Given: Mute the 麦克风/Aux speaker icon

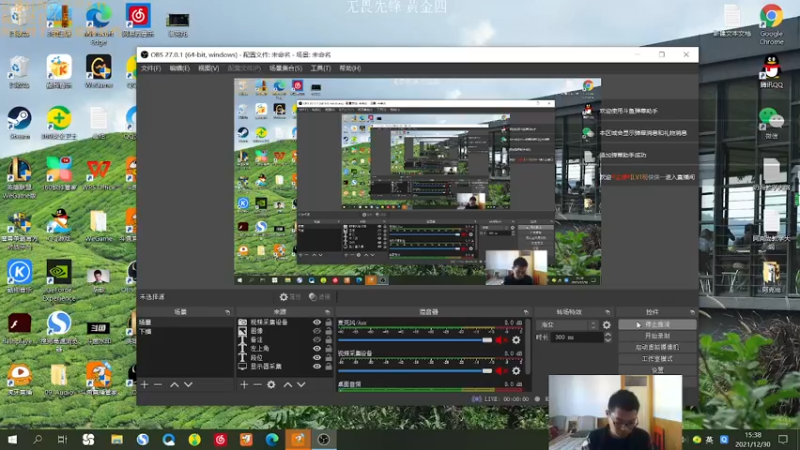Looking at the screenshot, I should [x=499, y=340].
